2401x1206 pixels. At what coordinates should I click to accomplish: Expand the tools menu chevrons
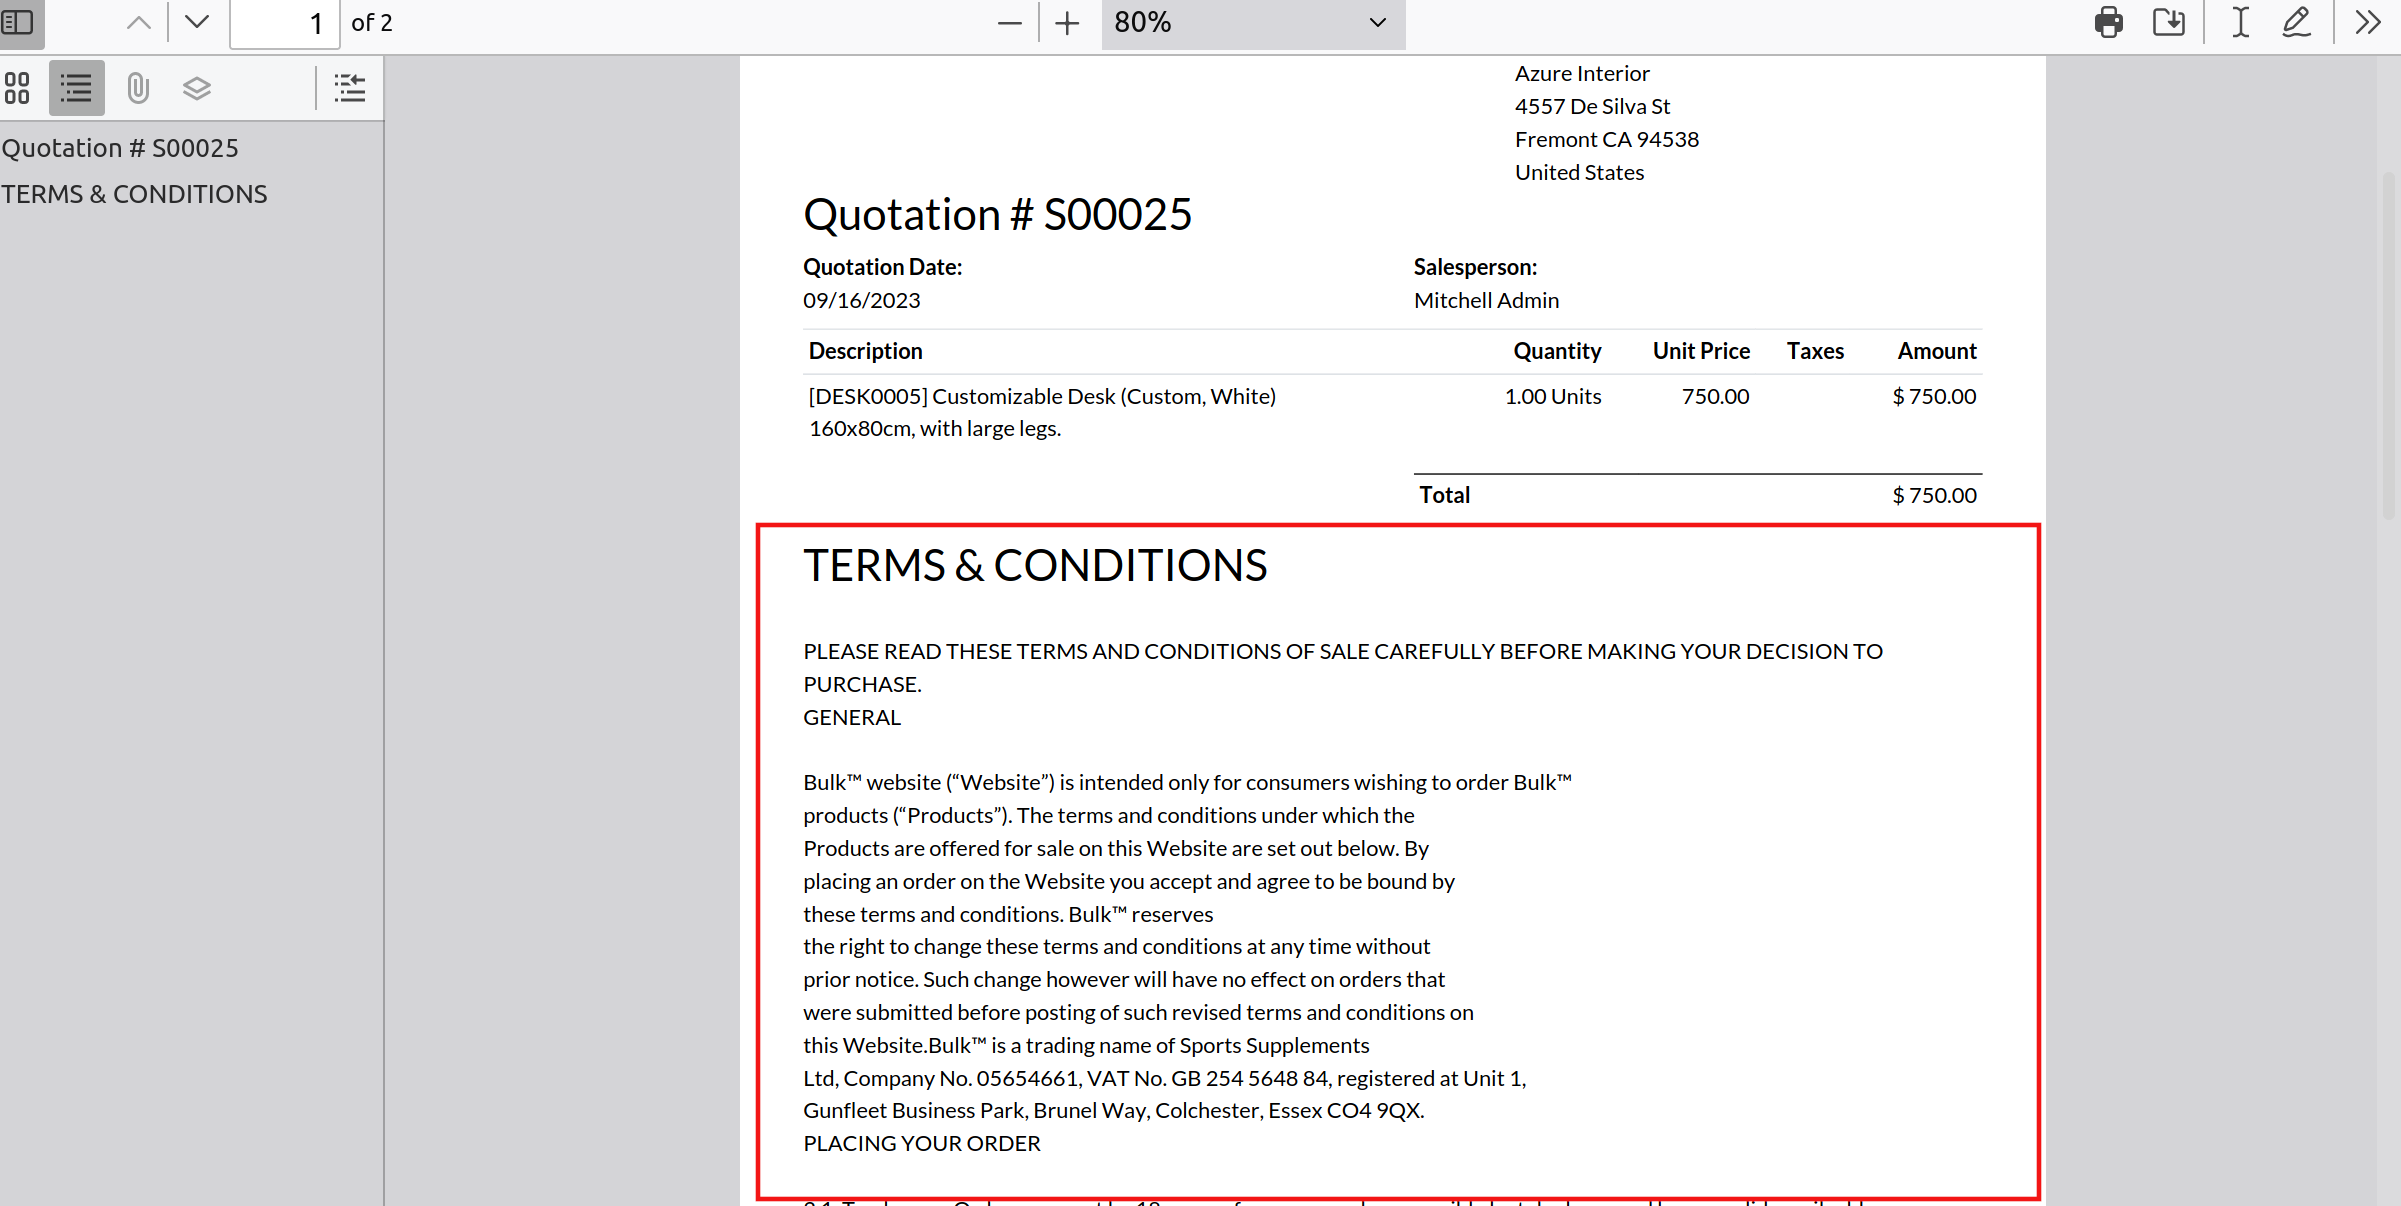(x=2367, y=22)
